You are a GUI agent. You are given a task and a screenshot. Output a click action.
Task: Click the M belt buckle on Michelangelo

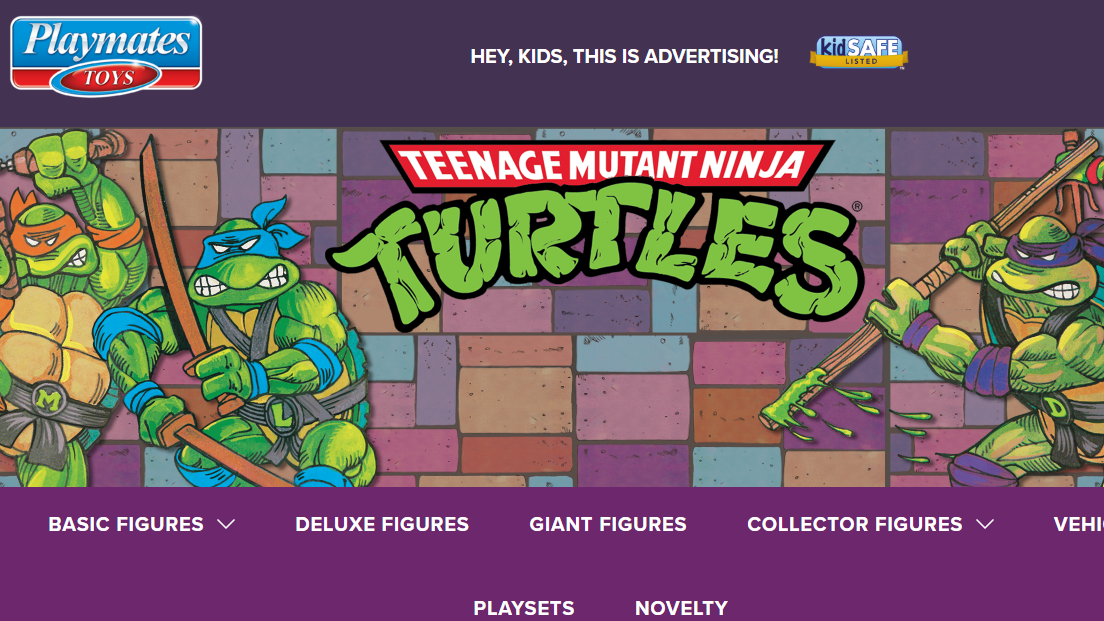(47, 401)
